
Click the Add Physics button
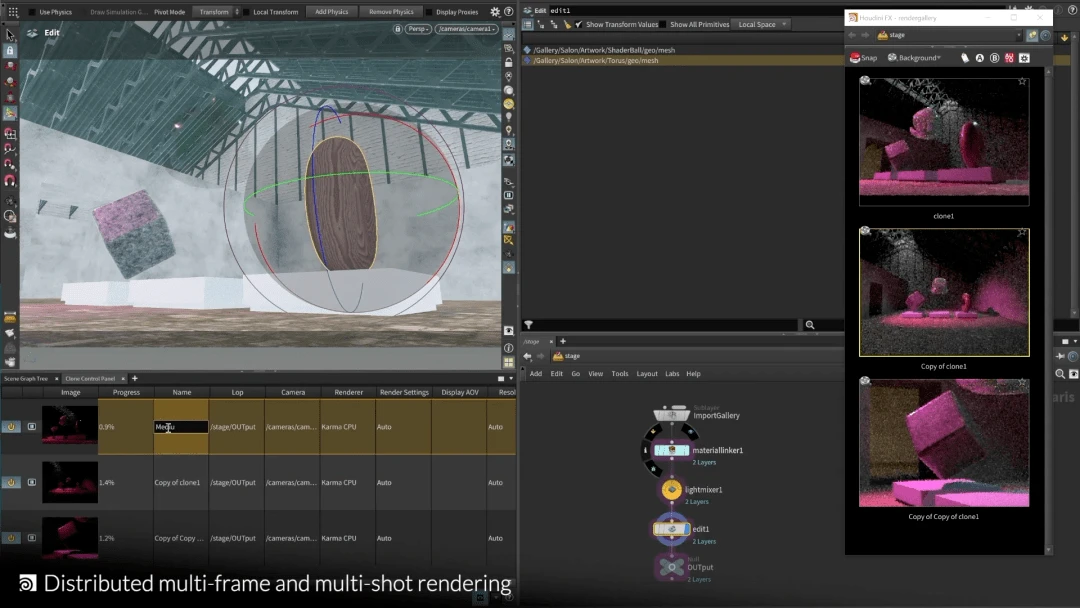click(x=331, y=12)
